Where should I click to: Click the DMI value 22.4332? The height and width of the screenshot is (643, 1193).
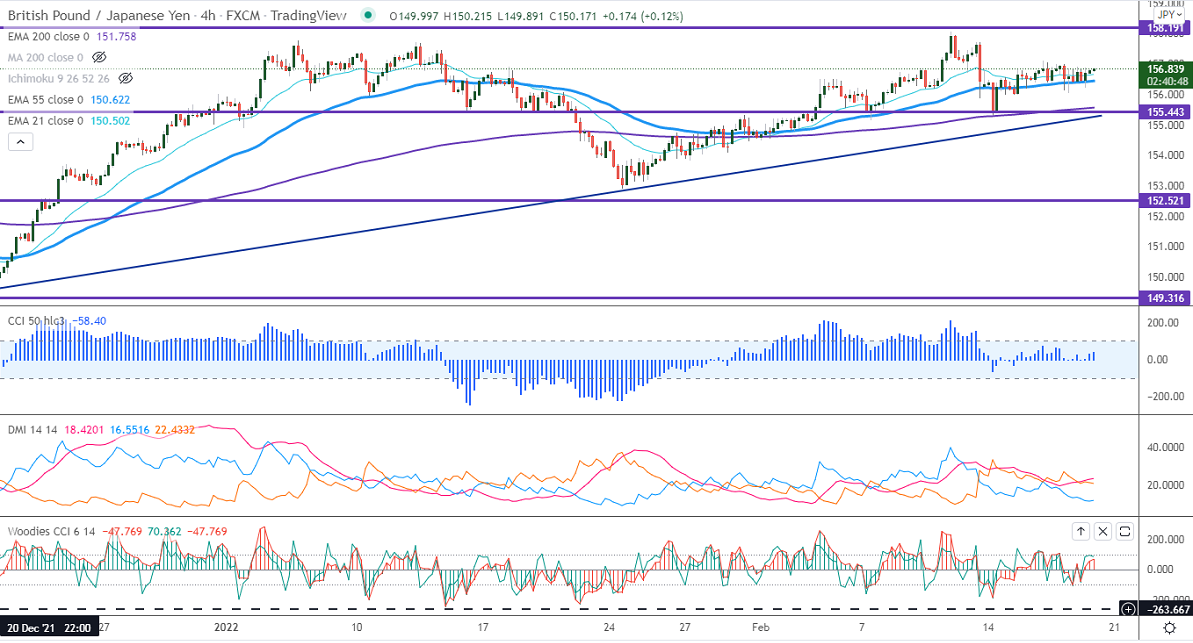tap(174, 430)
